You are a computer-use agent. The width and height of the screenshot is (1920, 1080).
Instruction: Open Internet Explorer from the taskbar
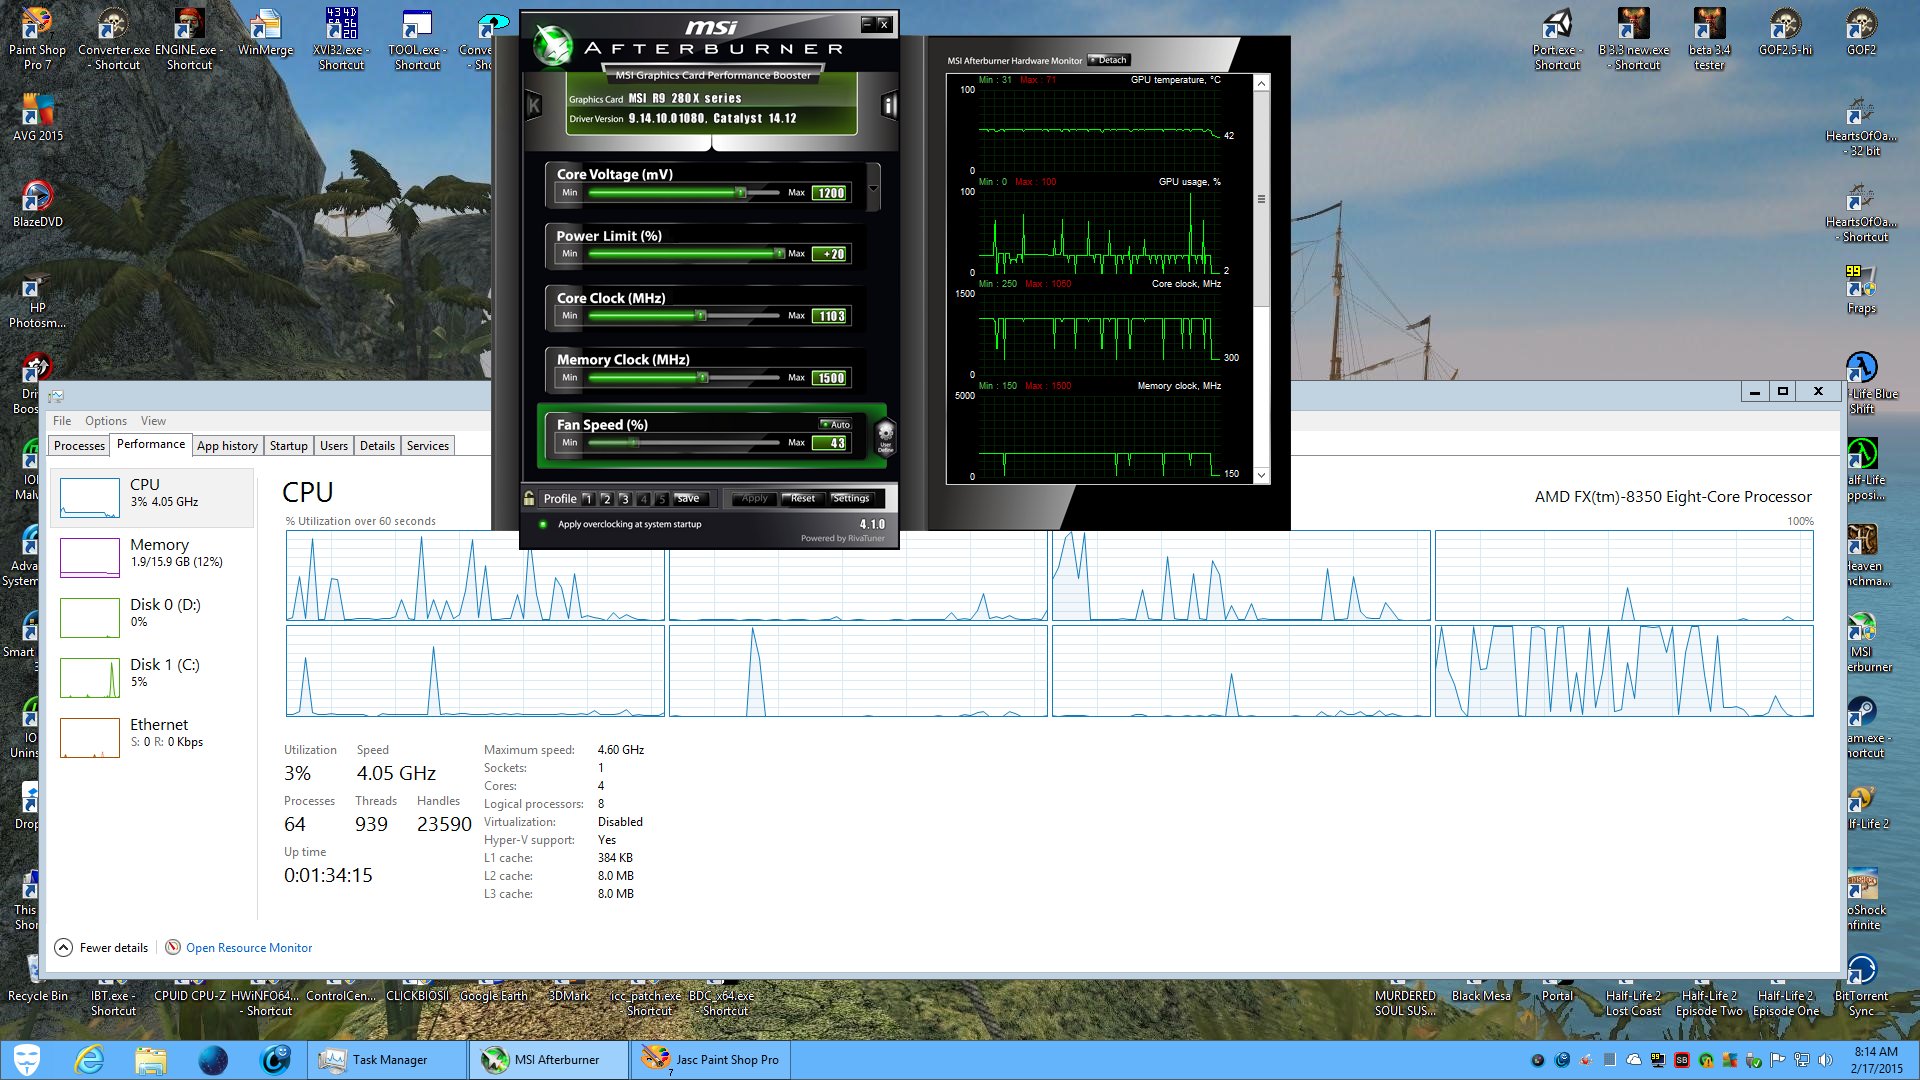89,1059
